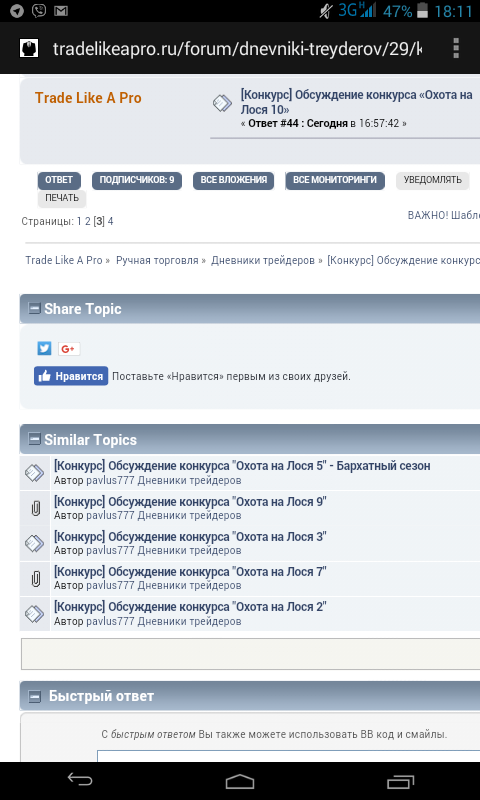480x800 pixels.
Task: Go to page 2 of the topic
Action: (88, 221)
